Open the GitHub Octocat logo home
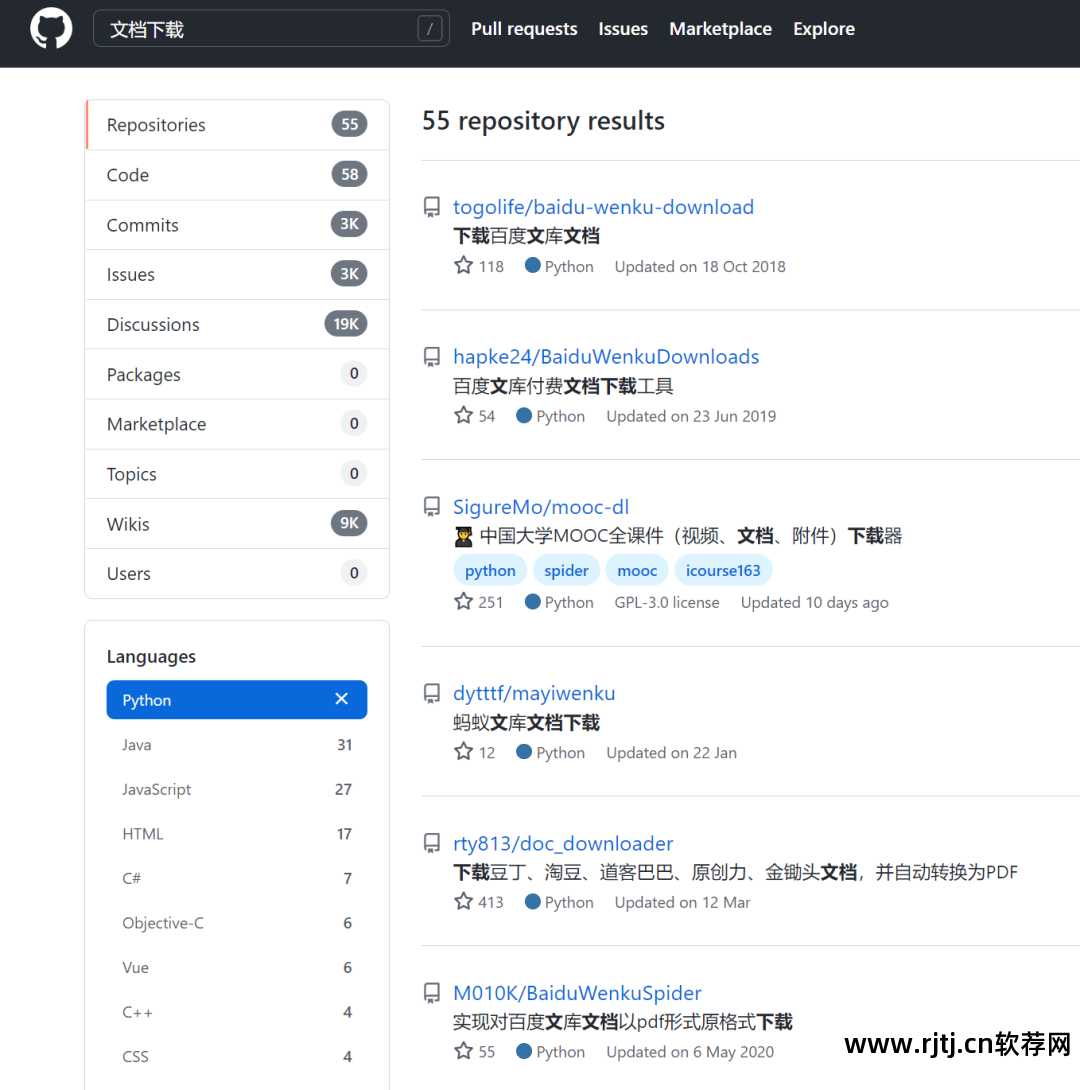 51,29
